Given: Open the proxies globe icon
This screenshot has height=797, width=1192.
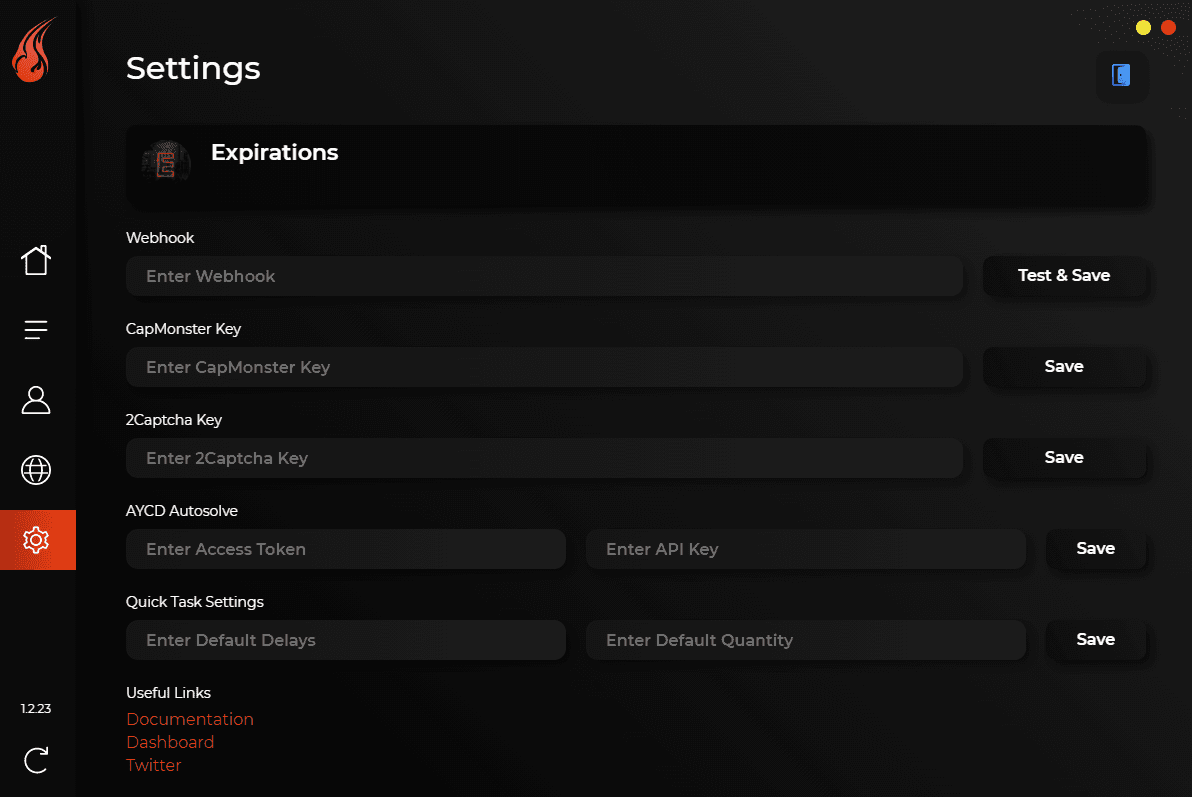Looking at the screenshot, I should pos(36,470).
